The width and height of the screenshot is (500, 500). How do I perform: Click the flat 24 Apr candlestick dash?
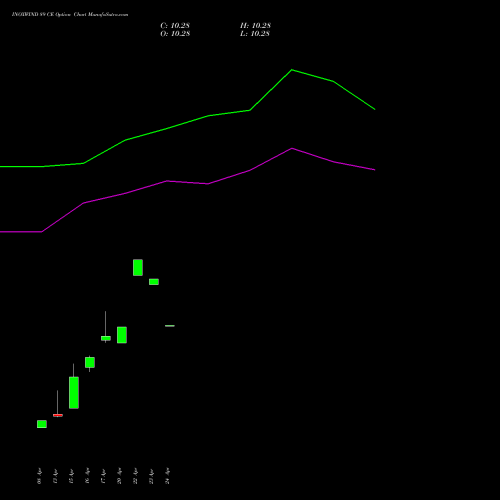(170, 326)
